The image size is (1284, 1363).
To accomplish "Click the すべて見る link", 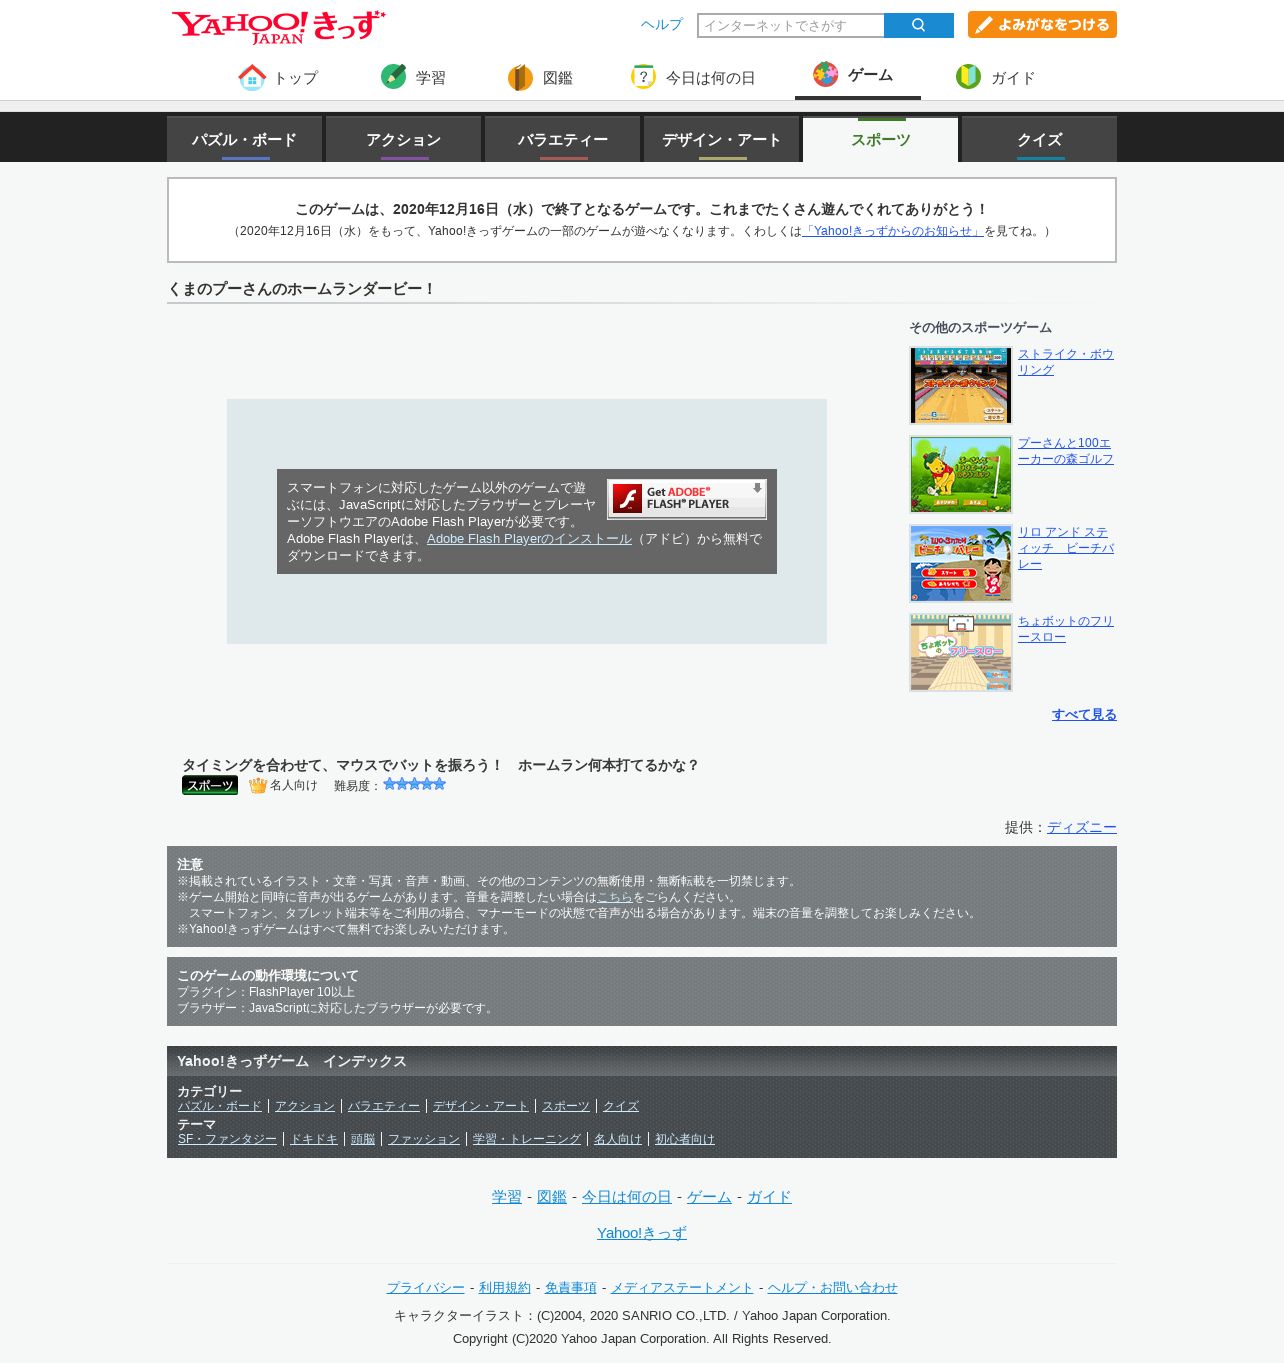I will [1084, 714].
